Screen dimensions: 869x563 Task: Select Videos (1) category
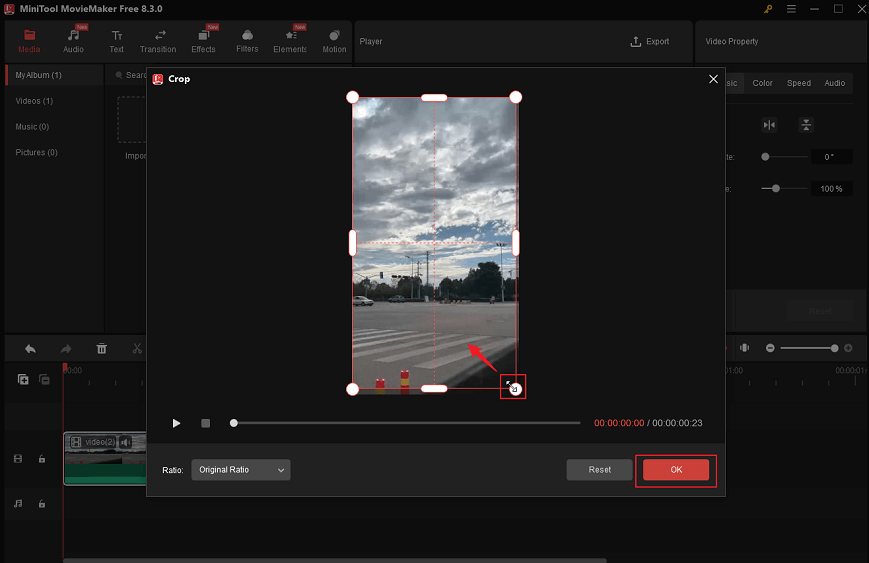[x=34, y=101]
